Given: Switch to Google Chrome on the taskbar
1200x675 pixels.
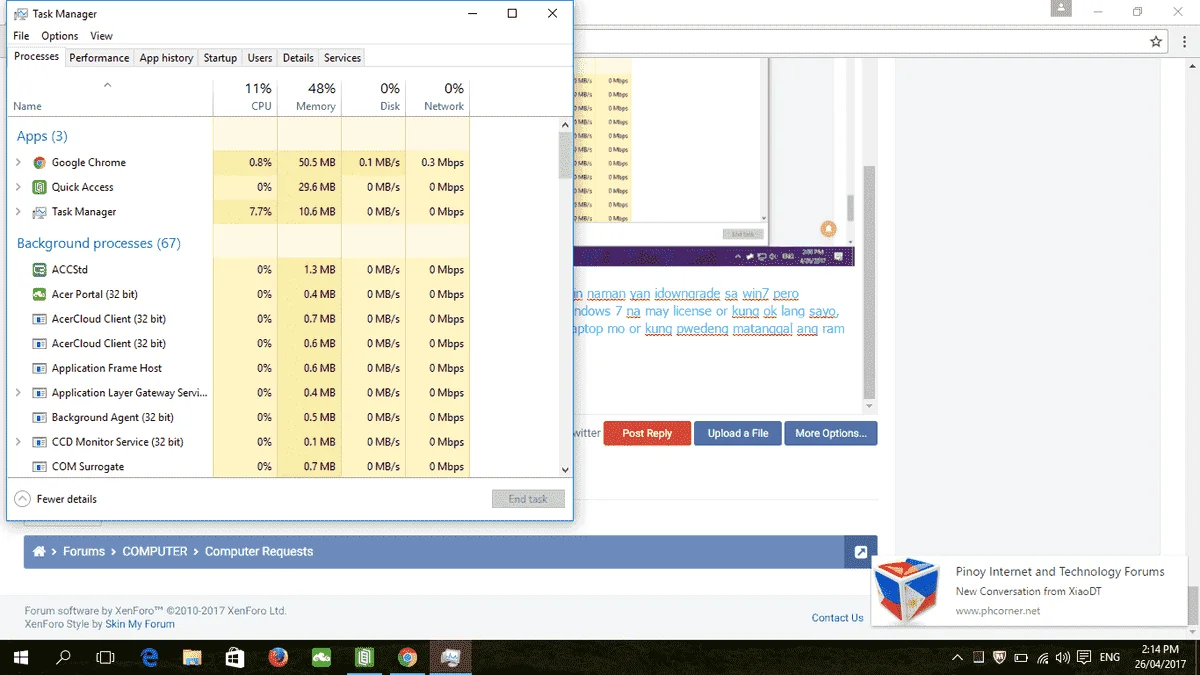Looking at the screenshot, I should [x=407, y=657].
